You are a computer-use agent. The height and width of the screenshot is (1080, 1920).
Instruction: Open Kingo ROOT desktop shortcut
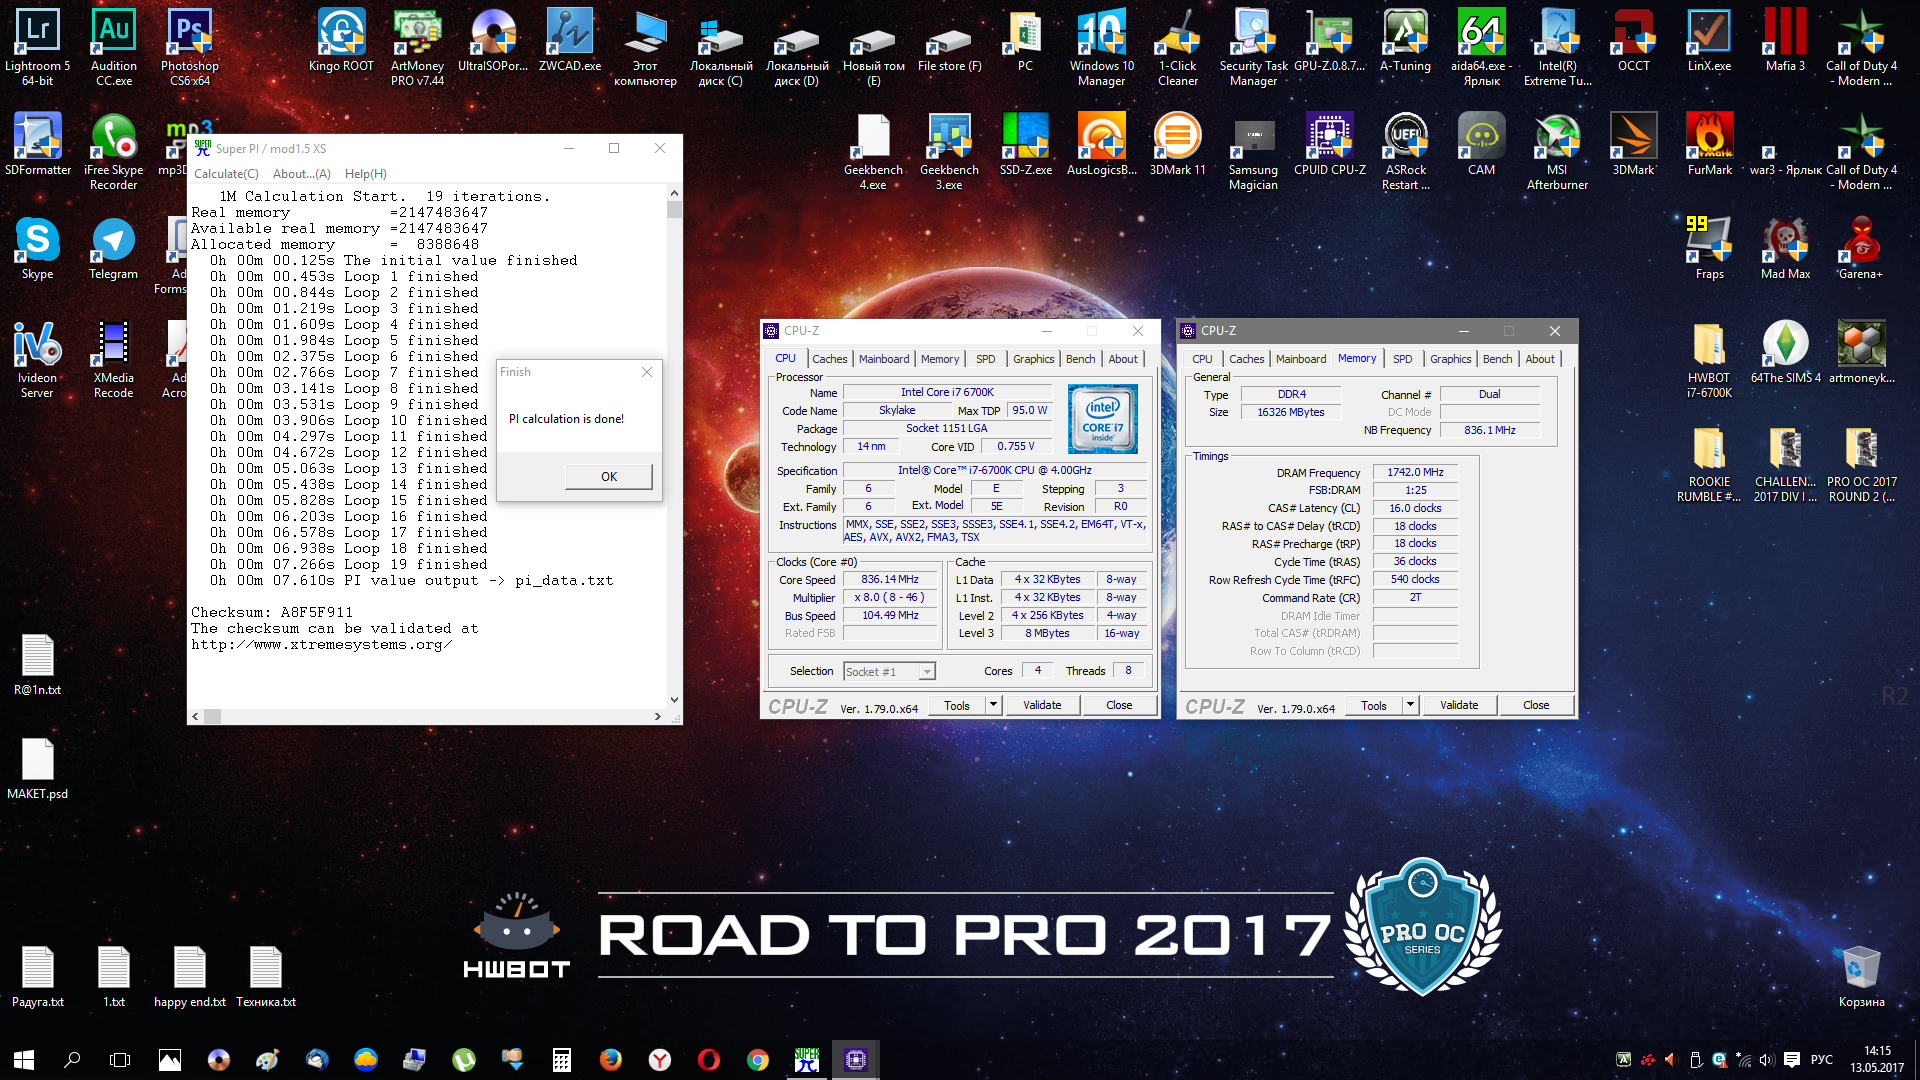[341, 40]
